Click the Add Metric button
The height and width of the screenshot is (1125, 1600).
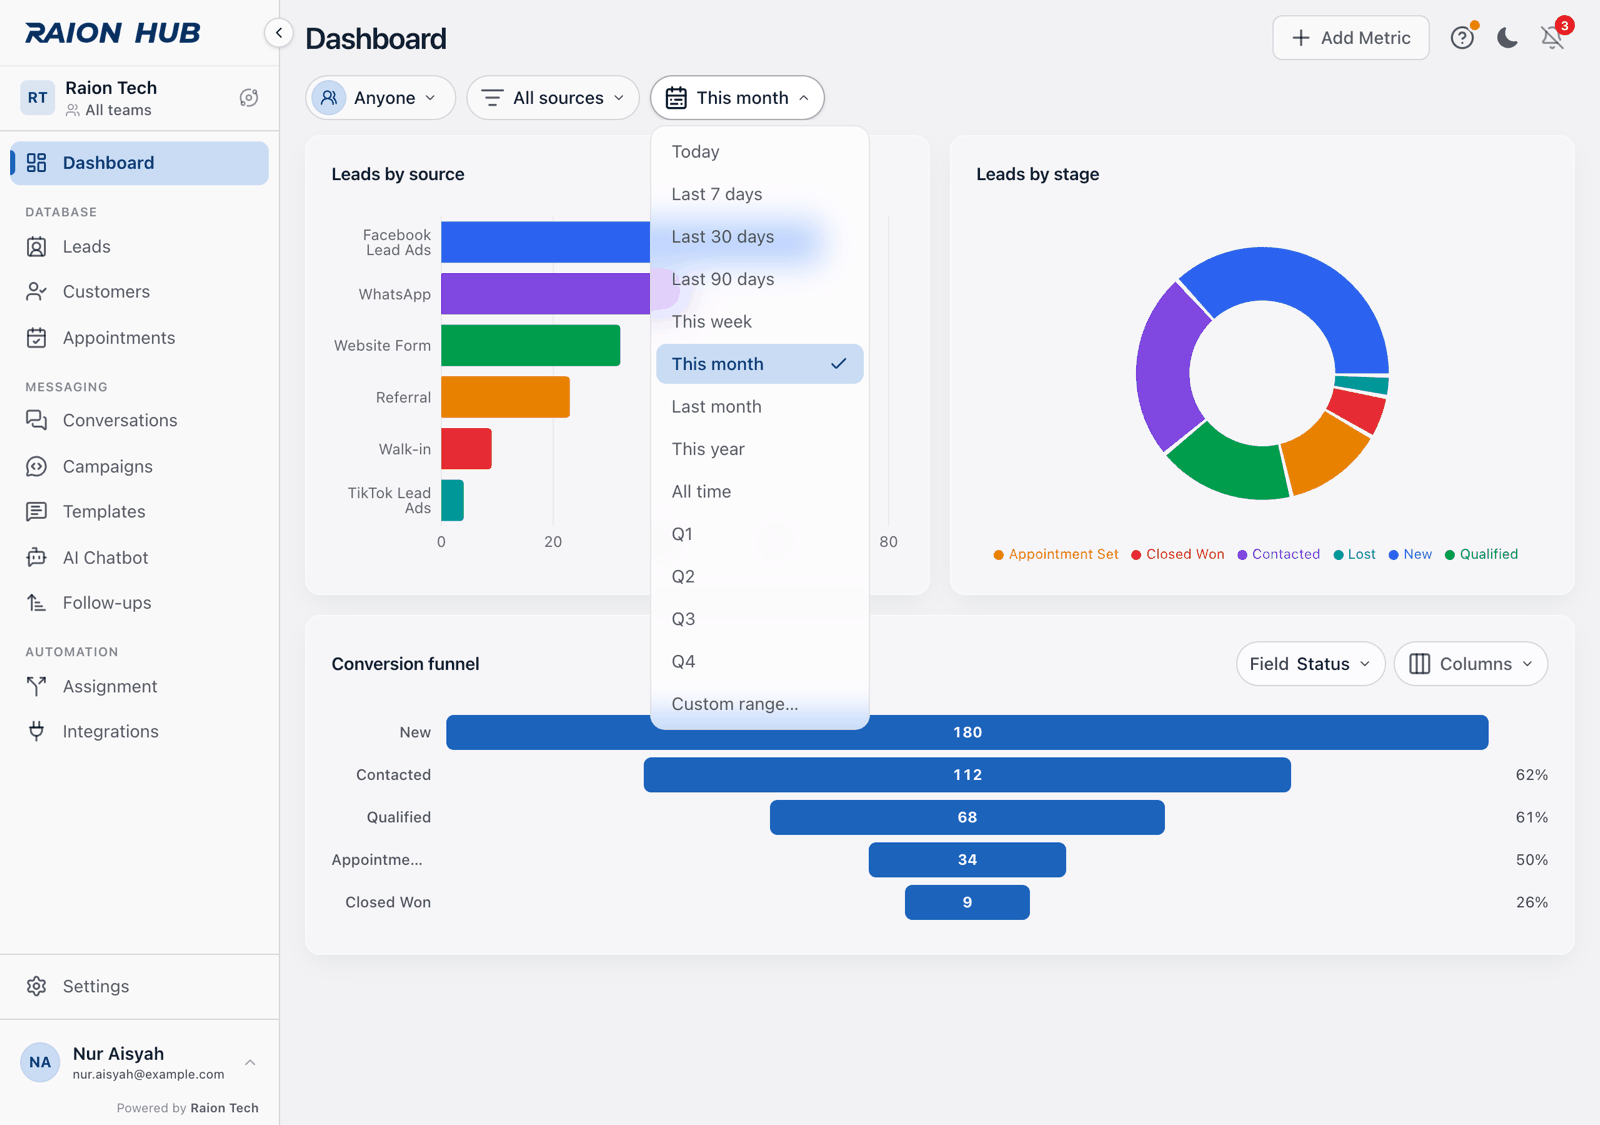(1351, 38)
